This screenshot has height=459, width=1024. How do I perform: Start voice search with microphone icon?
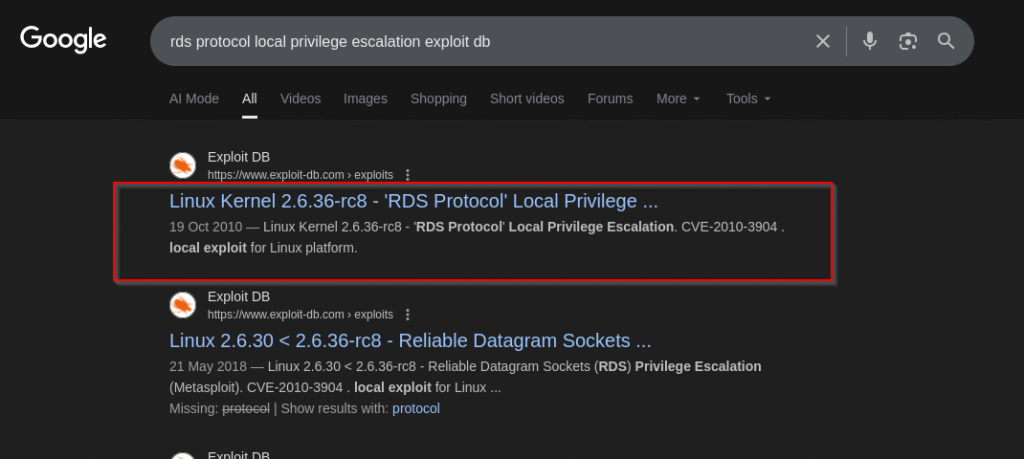870,41
